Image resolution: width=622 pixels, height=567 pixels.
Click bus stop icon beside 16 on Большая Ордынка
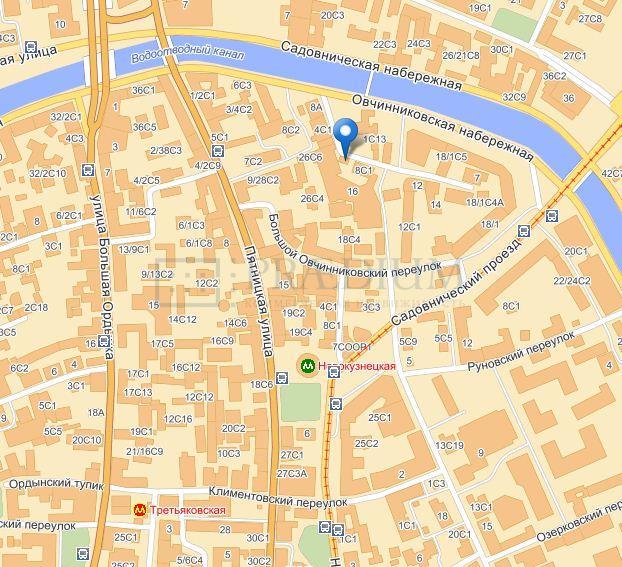tap(104, 340)
